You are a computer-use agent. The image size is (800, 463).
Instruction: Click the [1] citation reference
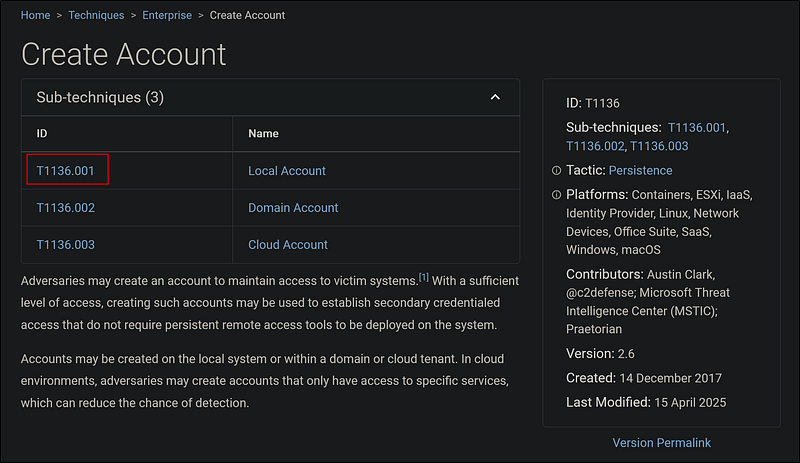pyautogui.click(x=423, y=277)
